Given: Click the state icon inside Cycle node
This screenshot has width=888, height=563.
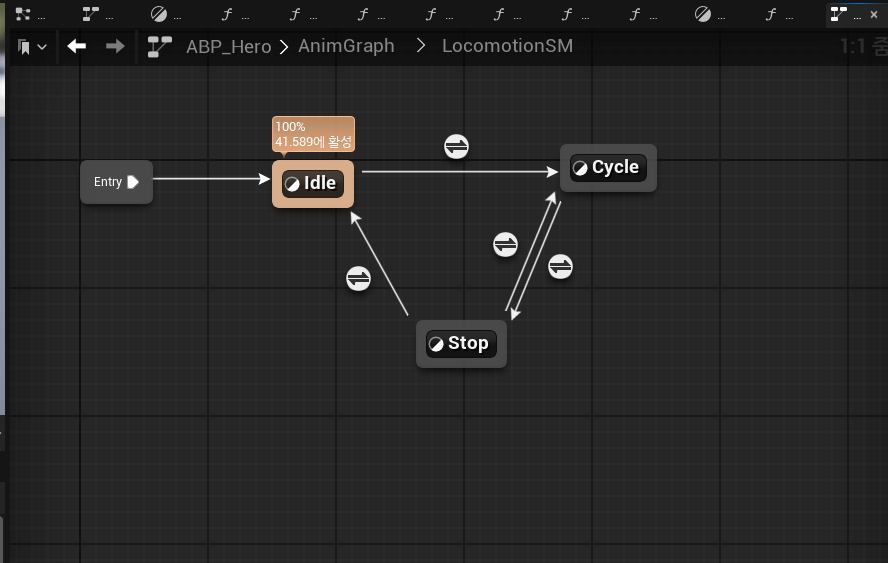Looking at the screenshot, I should click(580, 168).
